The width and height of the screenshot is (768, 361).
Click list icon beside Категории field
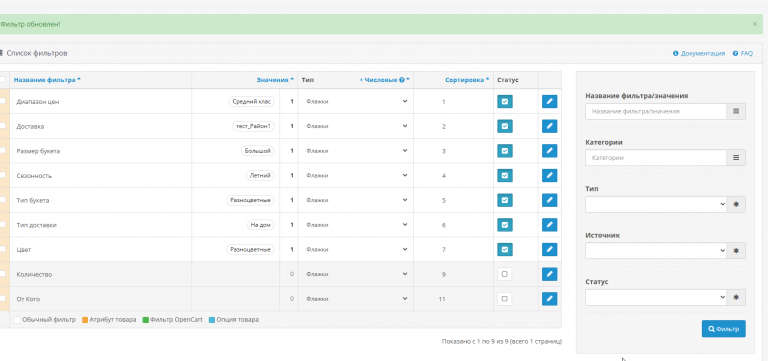[x=736, y=158]
